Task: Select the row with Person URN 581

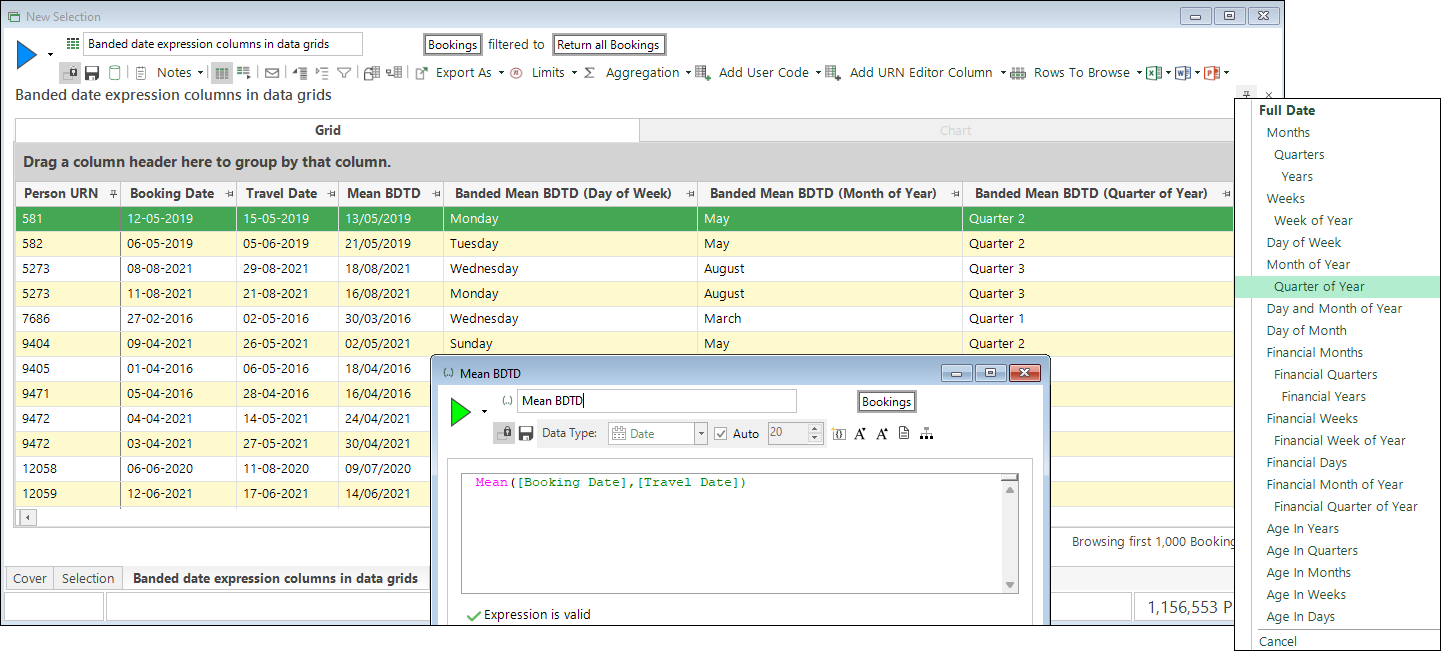Action: 625,218
